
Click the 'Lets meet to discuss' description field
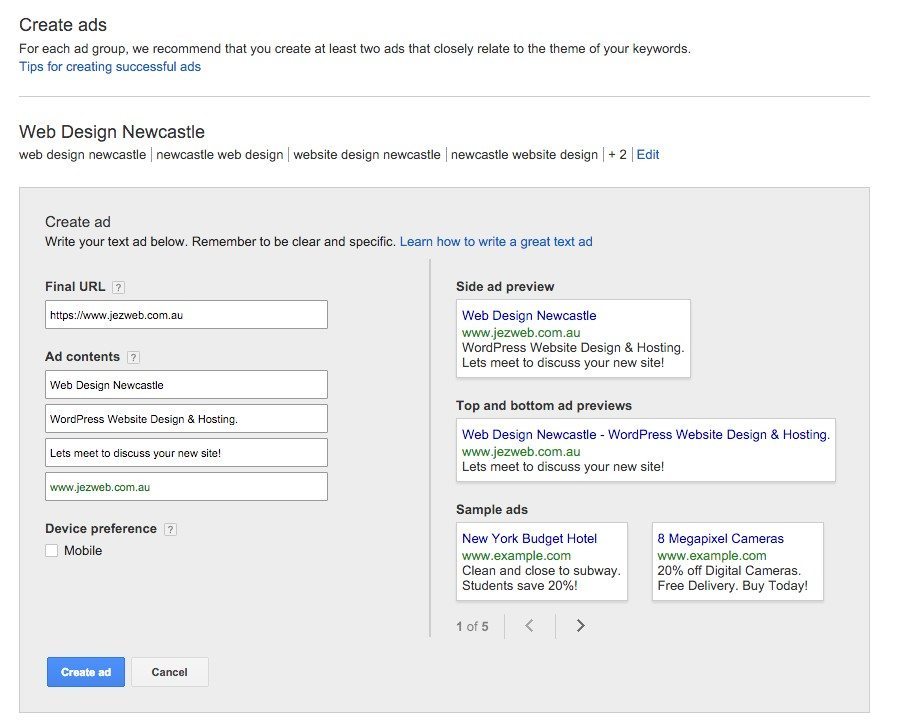186,452
